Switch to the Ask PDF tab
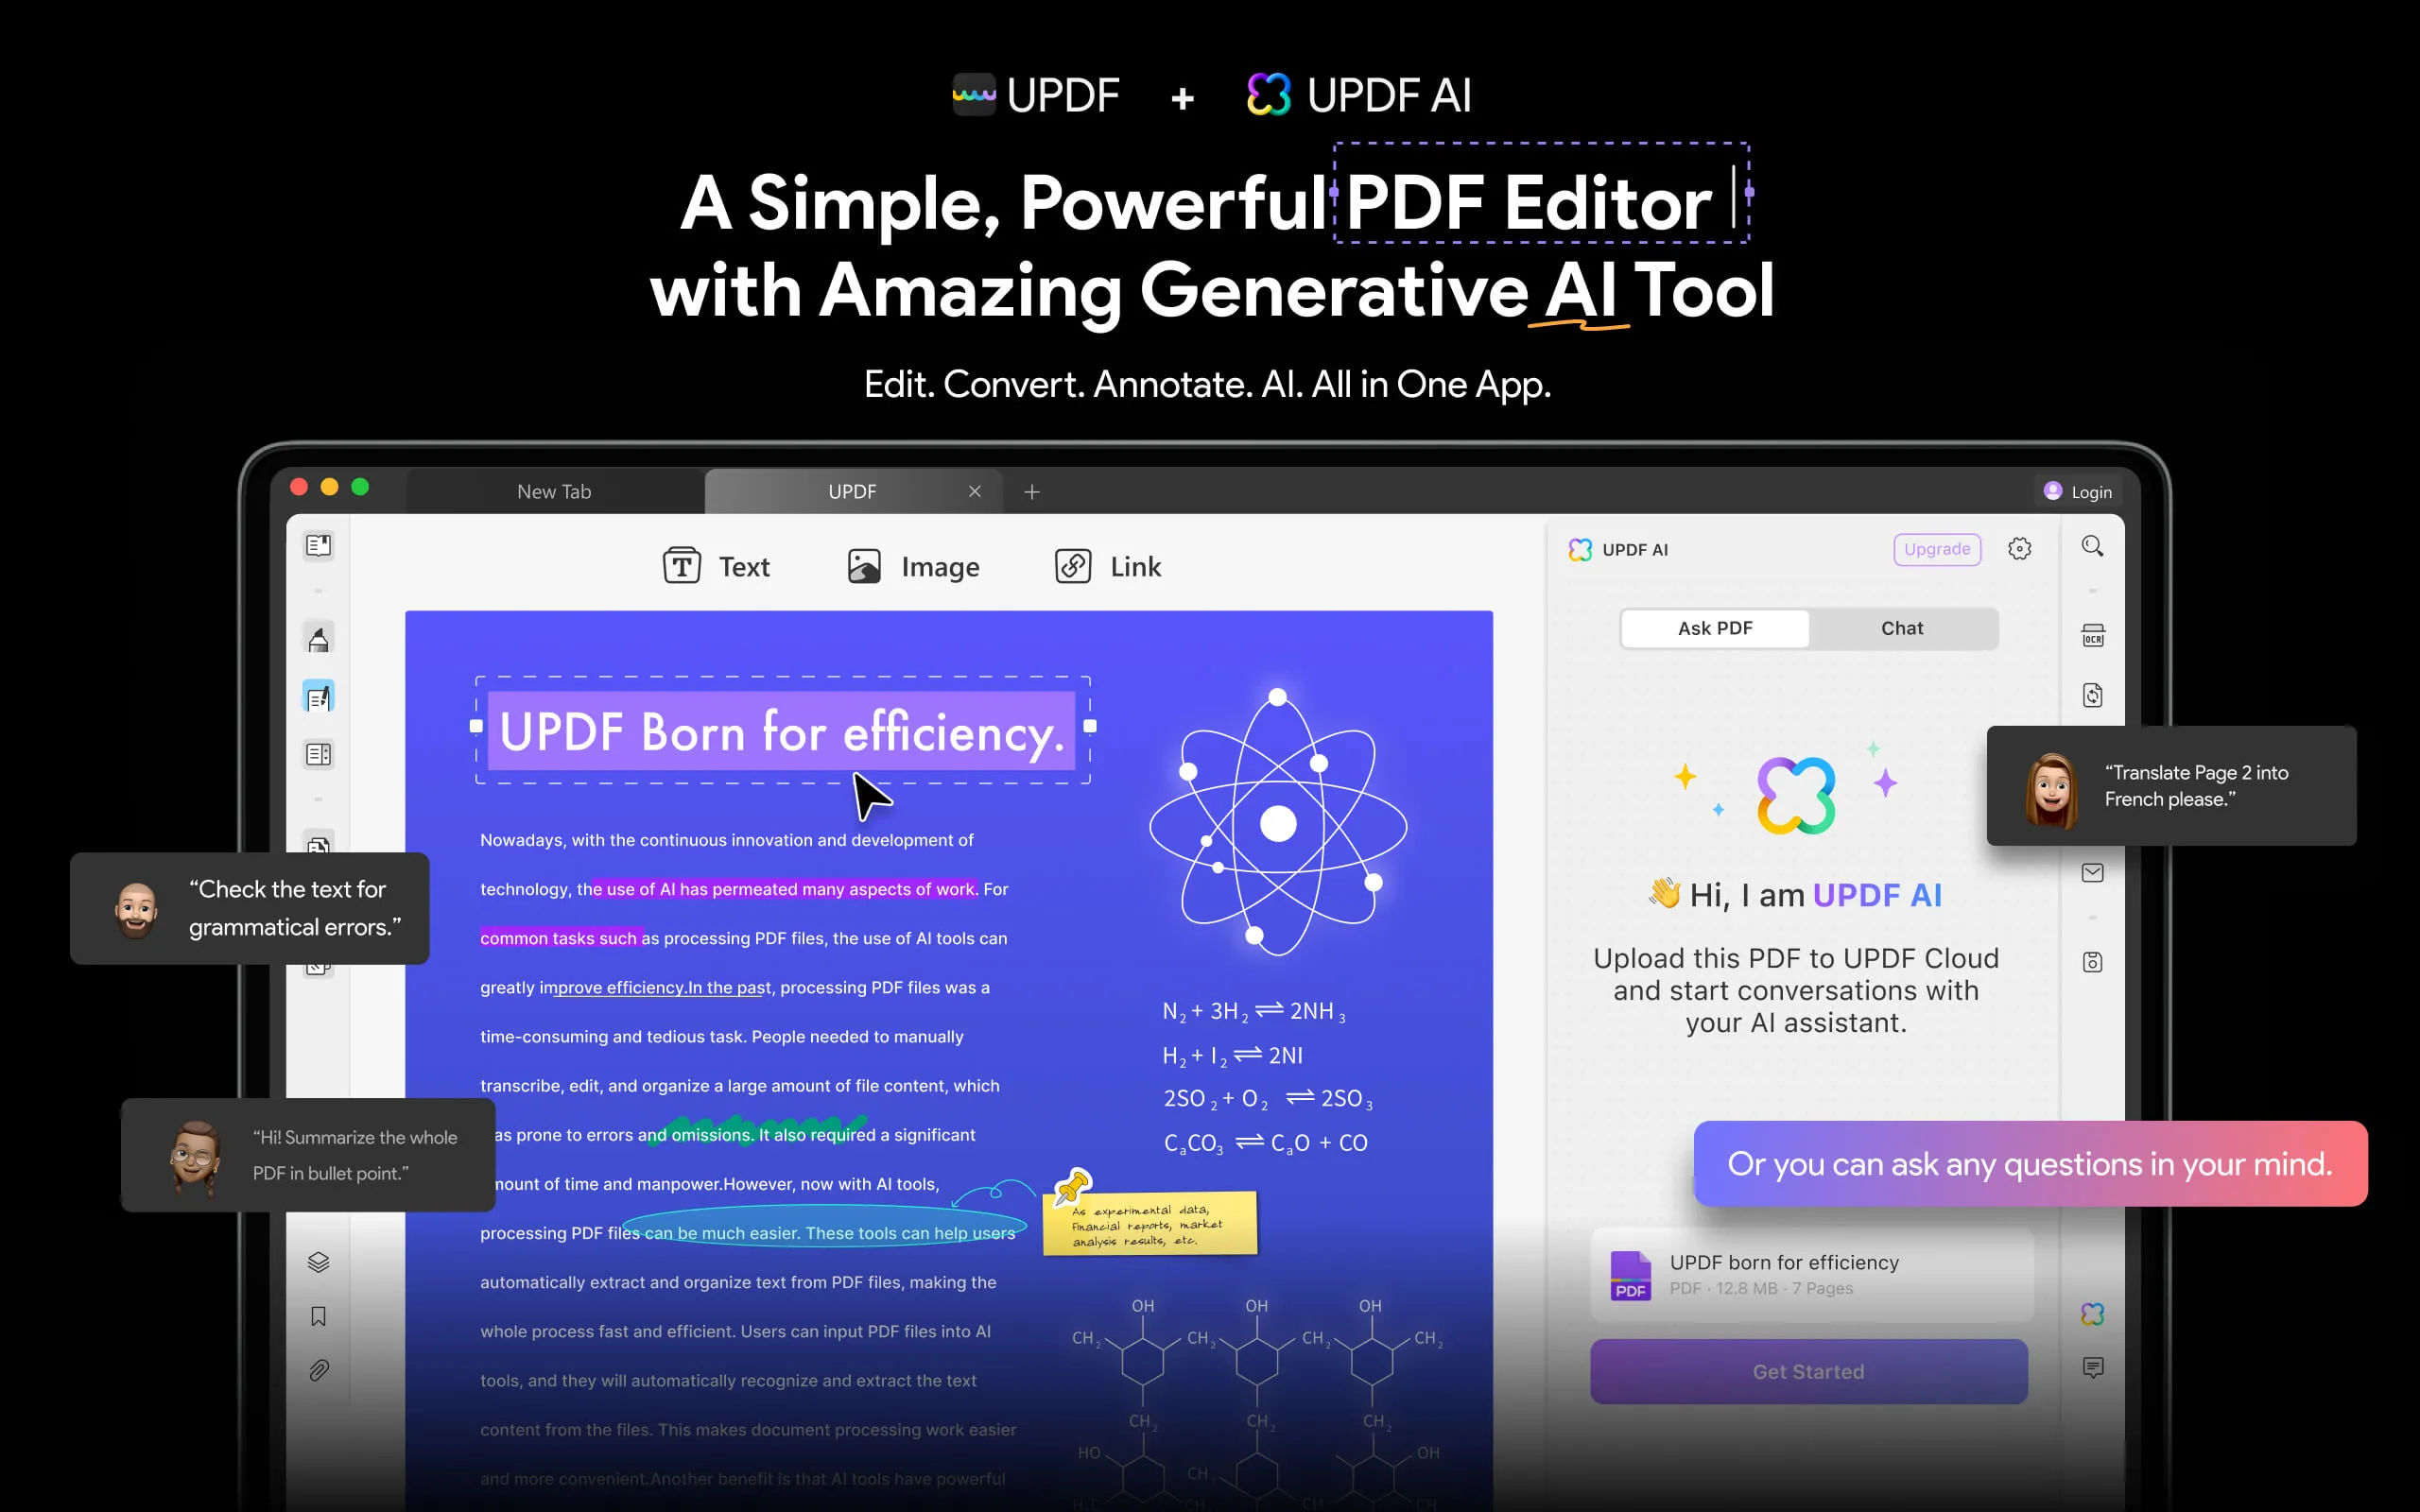 [1715, 627]
